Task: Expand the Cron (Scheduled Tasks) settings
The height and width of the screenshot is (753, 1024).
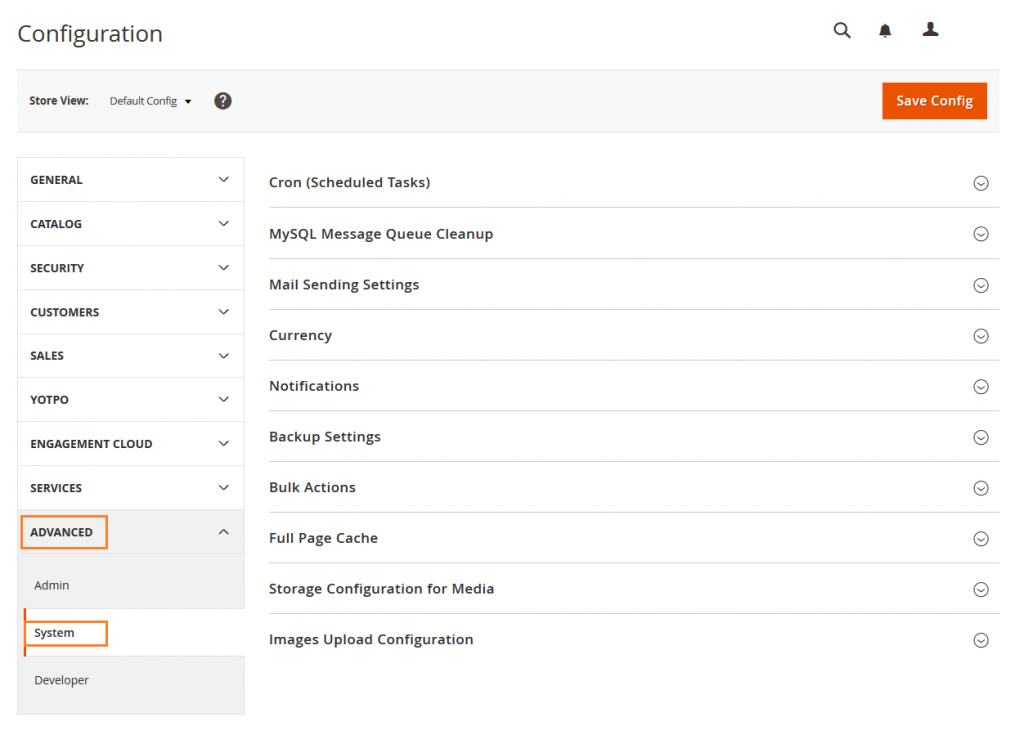Action: (981, 183)
